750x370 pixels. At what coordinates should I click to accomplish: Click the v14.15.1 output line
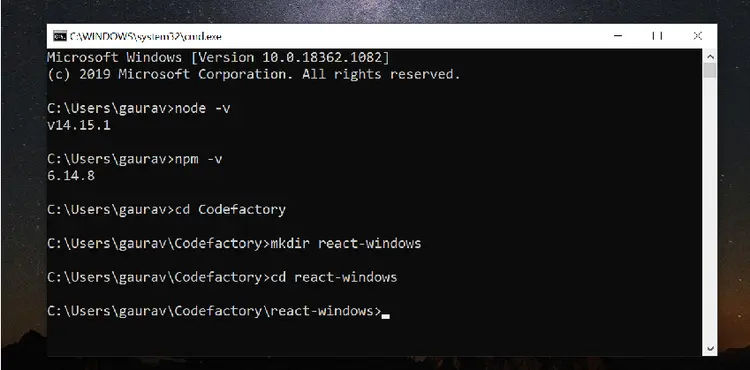coord(79,126)
